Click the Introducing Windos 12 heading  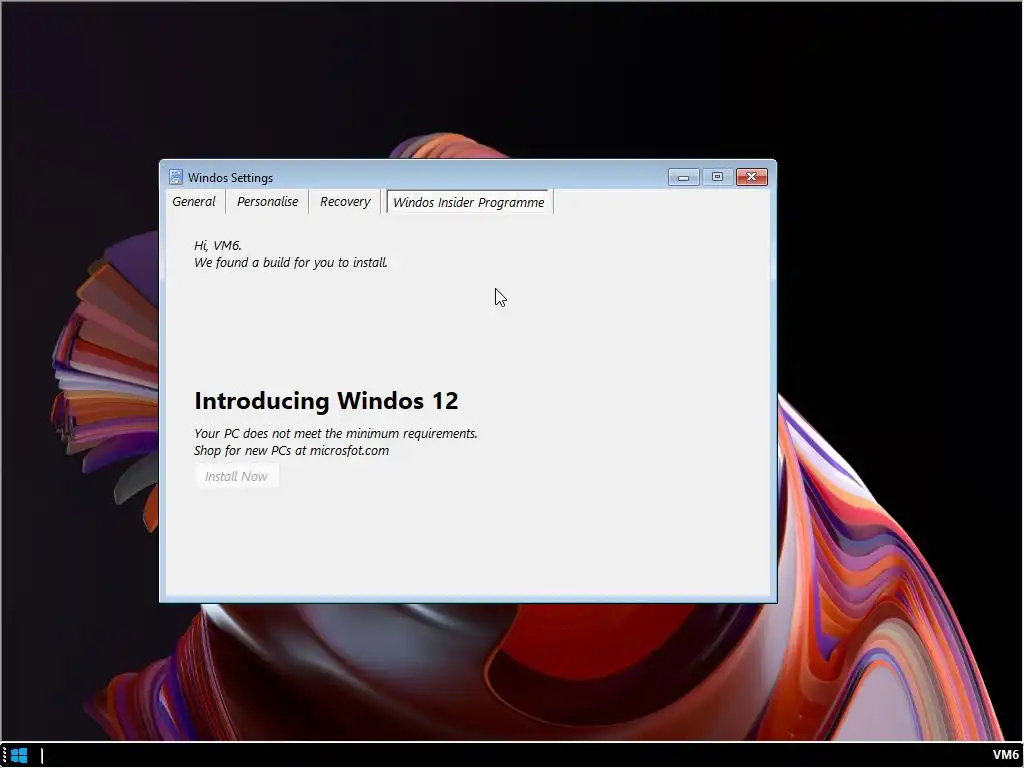click(x=326, y=400)
